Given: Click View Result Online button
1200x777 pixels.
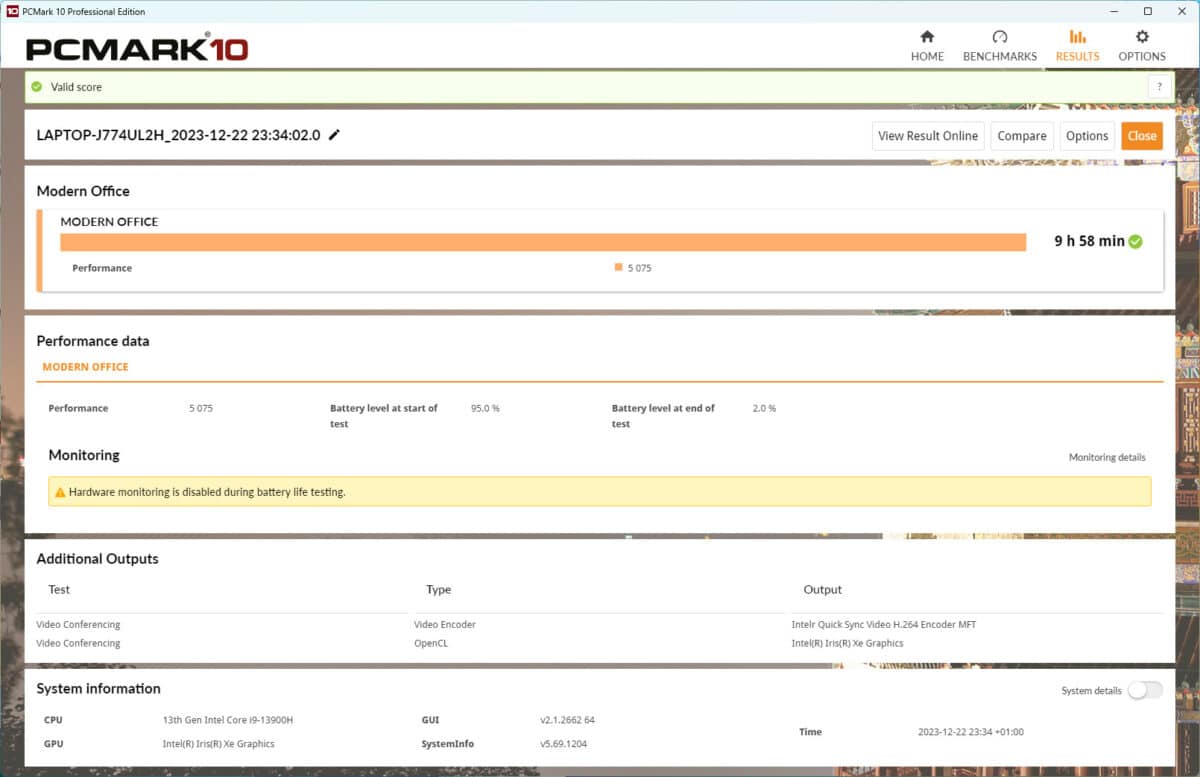Looking at the screenshot, I should click(x=928, y=136).
